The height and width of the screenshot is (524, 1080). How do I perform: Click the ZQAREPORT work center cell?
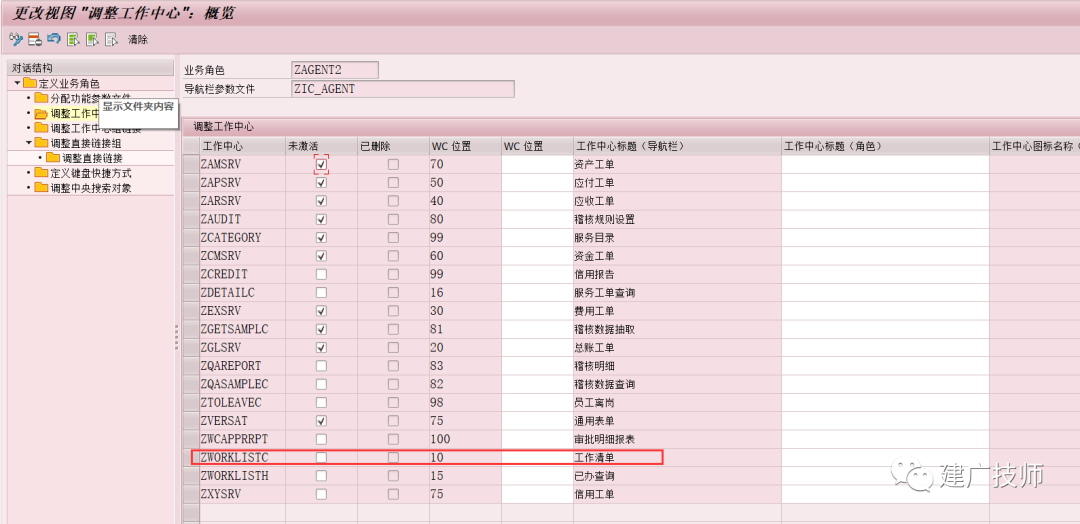tap(242, 366)
